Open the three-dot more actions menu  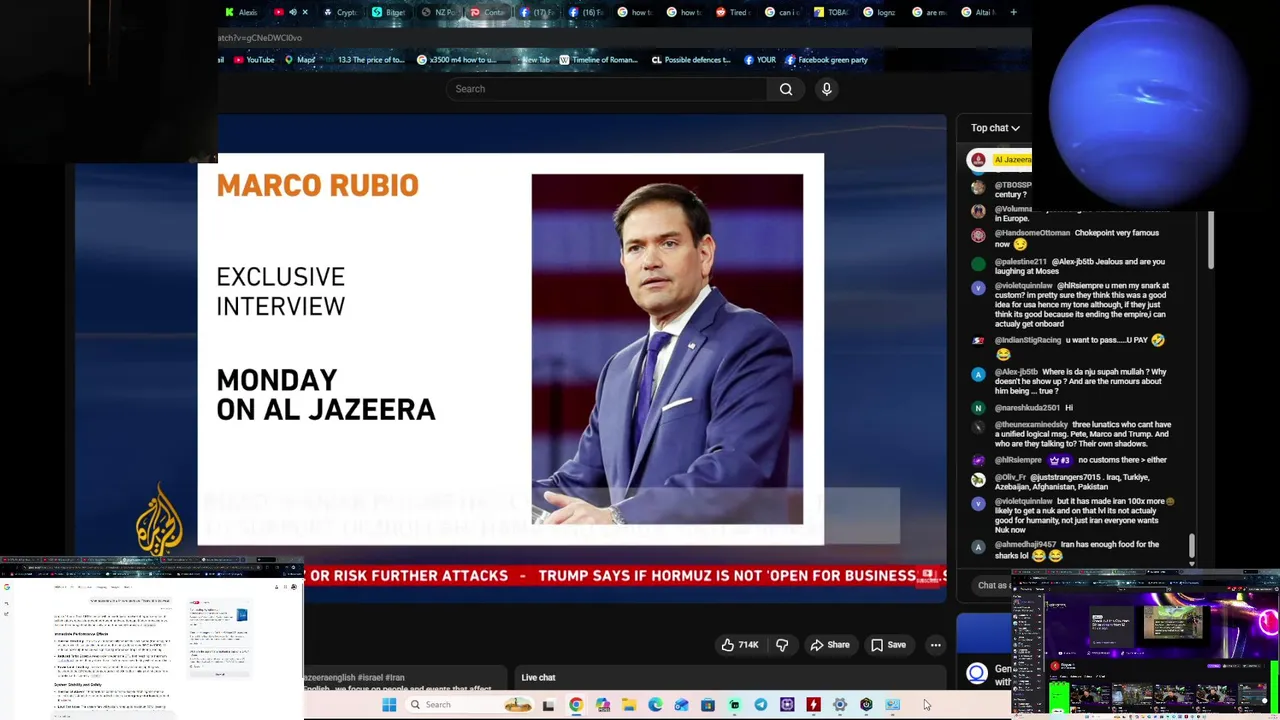(935, 645)
